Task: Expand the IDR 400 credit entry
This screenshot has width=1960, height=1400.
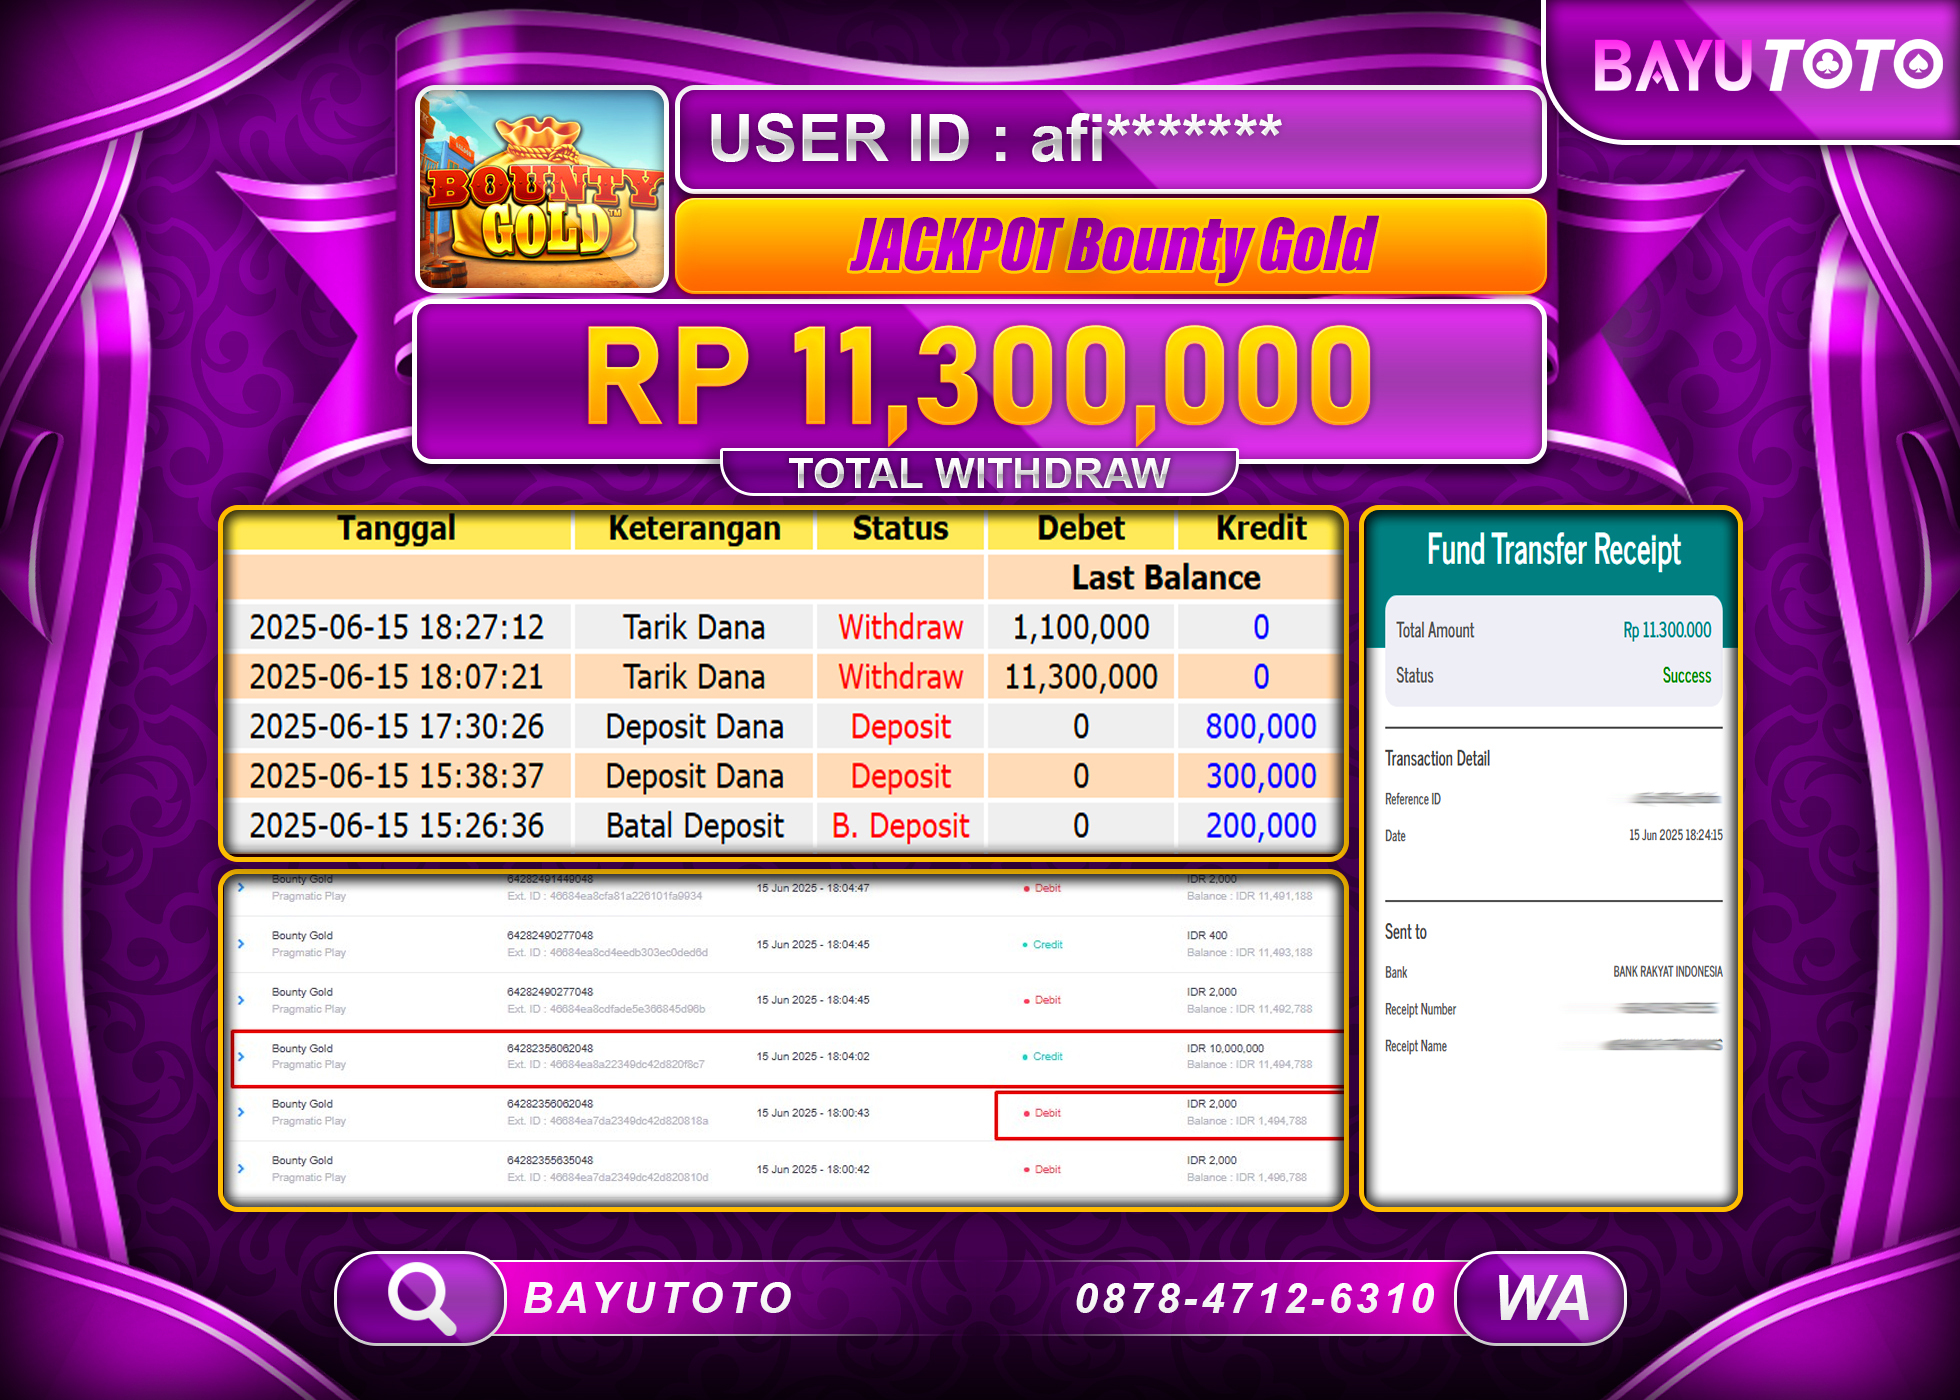Action: pyautogui.click(x=240, y=944)
